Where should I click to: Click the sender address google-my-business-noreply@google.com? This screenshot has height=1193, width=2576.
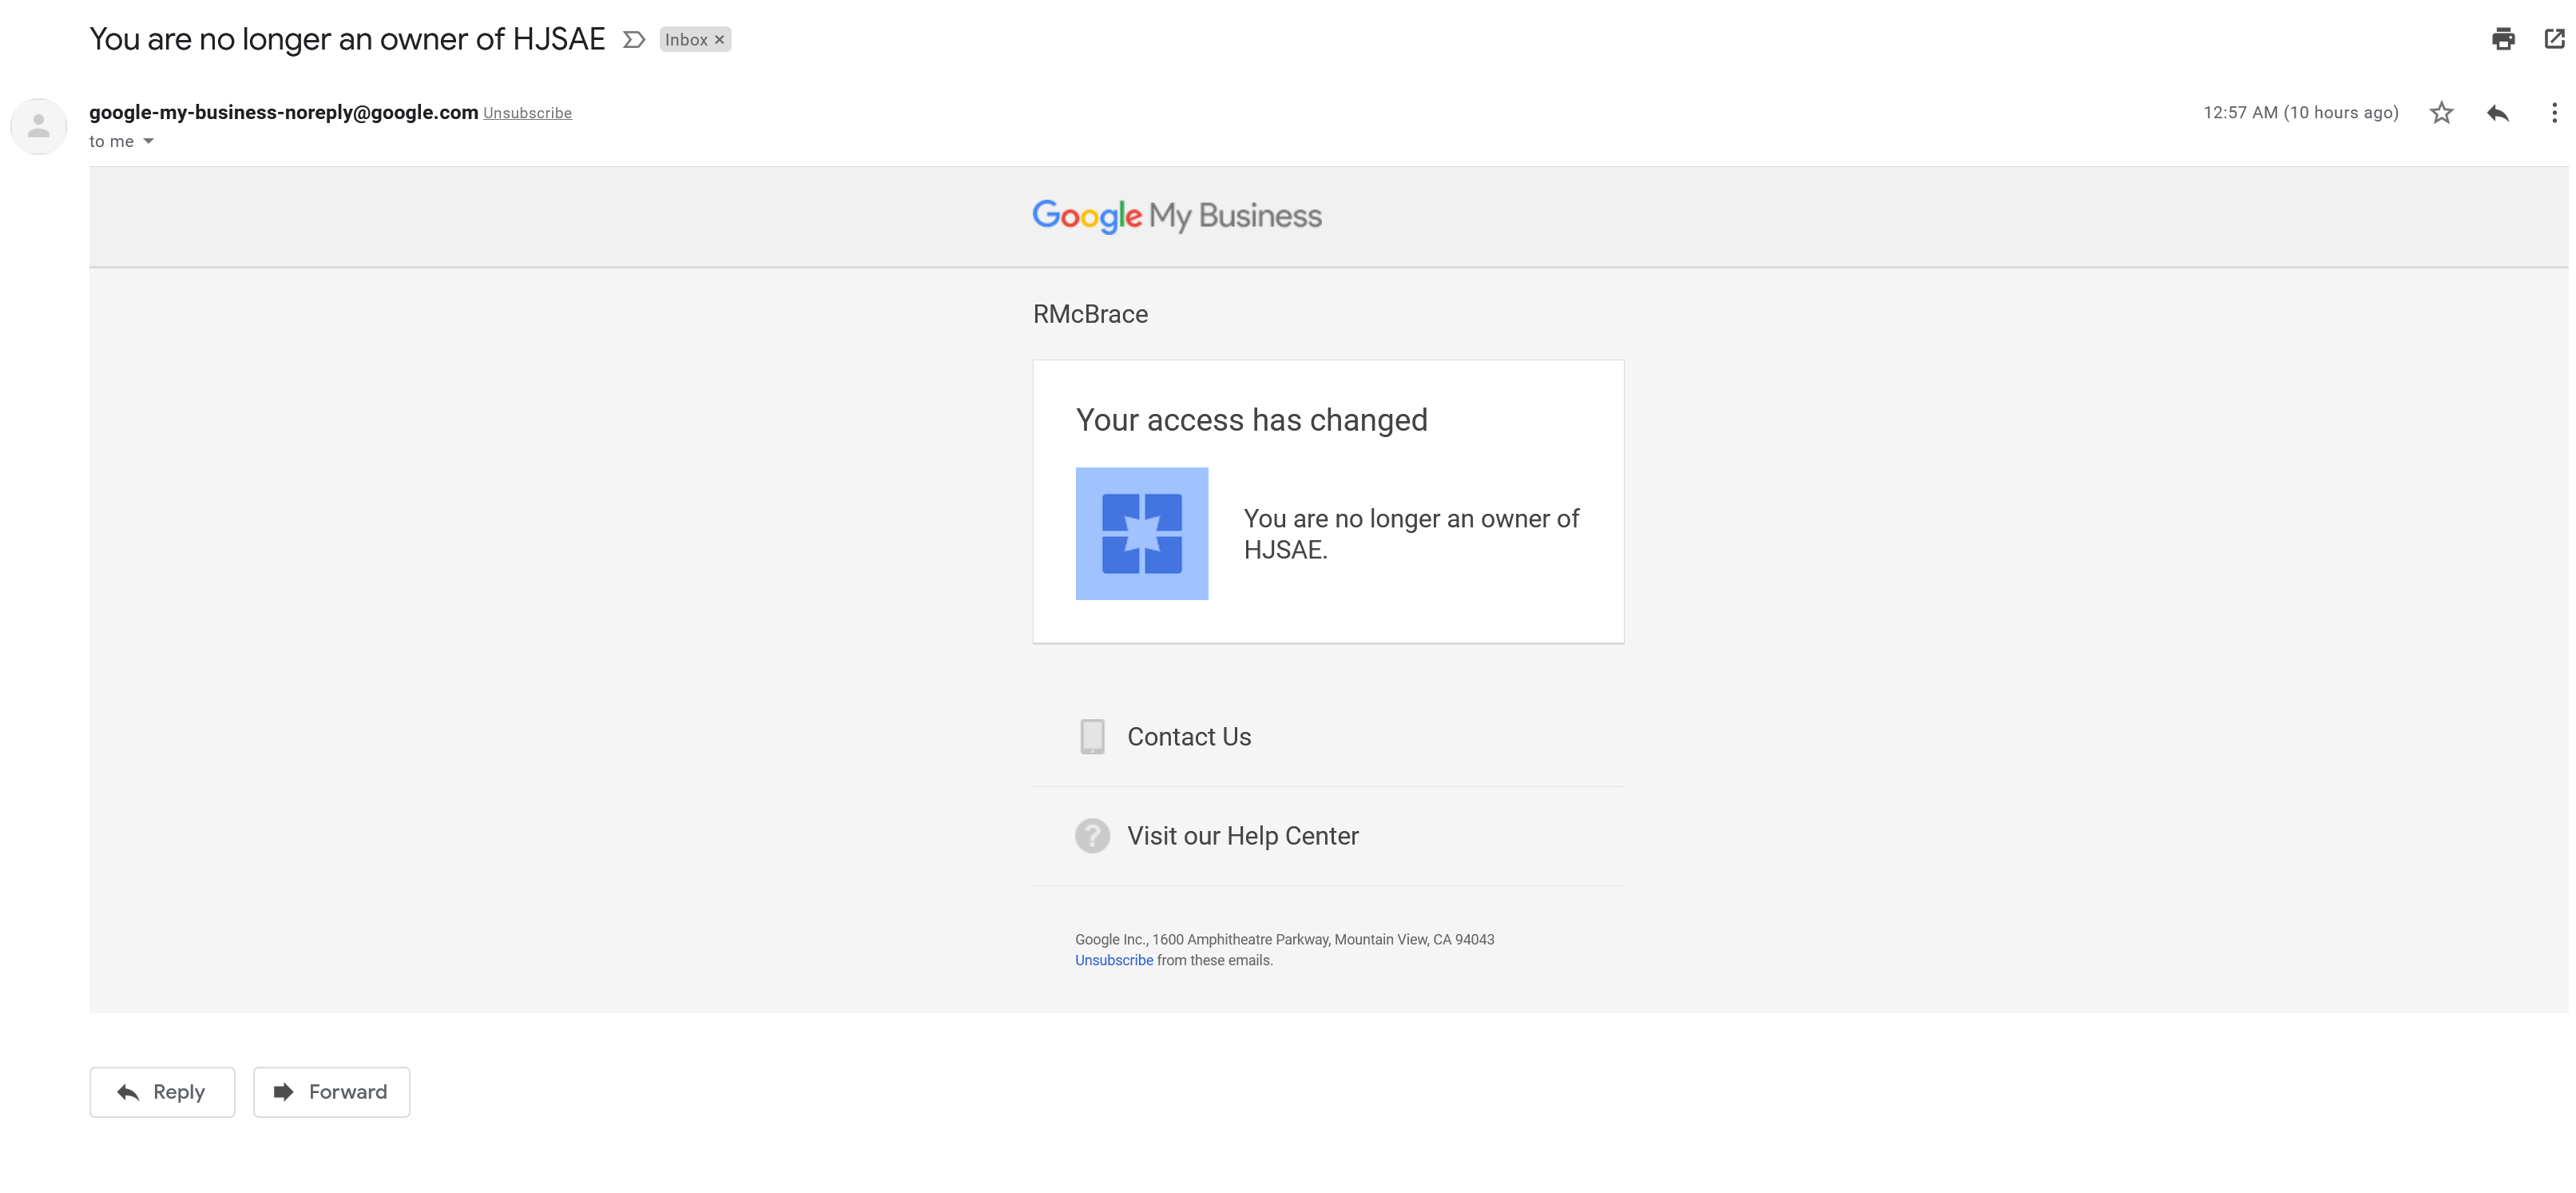click(283, 112)
